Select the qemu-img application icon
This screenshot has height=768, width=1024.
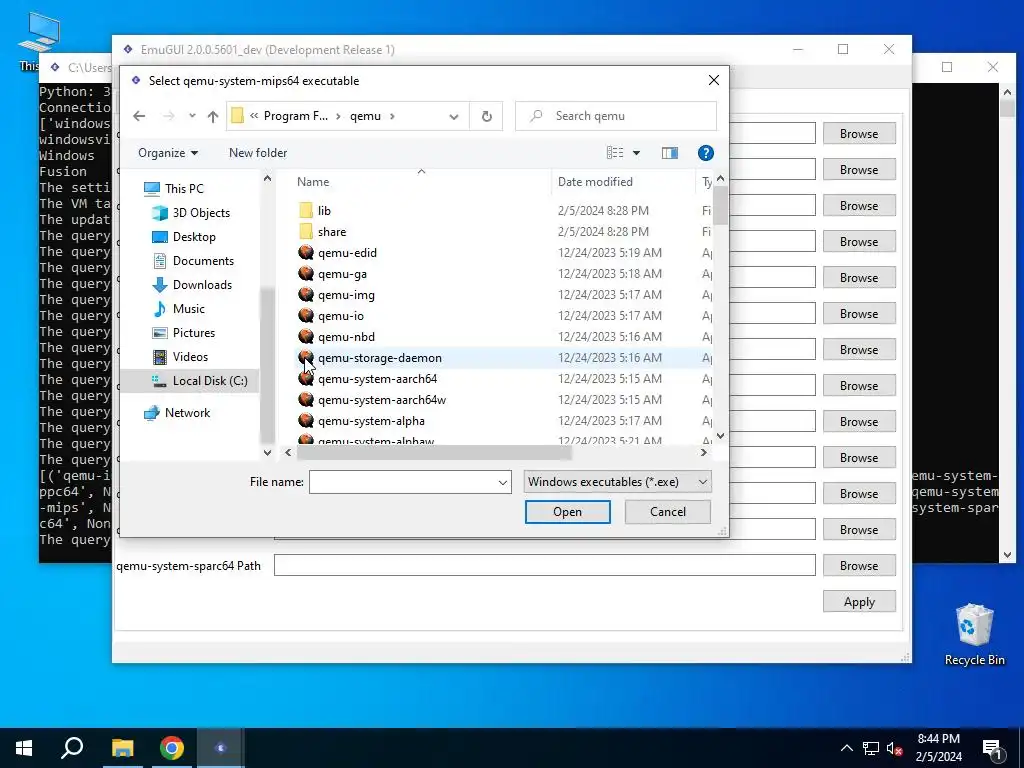pos(306,295)
